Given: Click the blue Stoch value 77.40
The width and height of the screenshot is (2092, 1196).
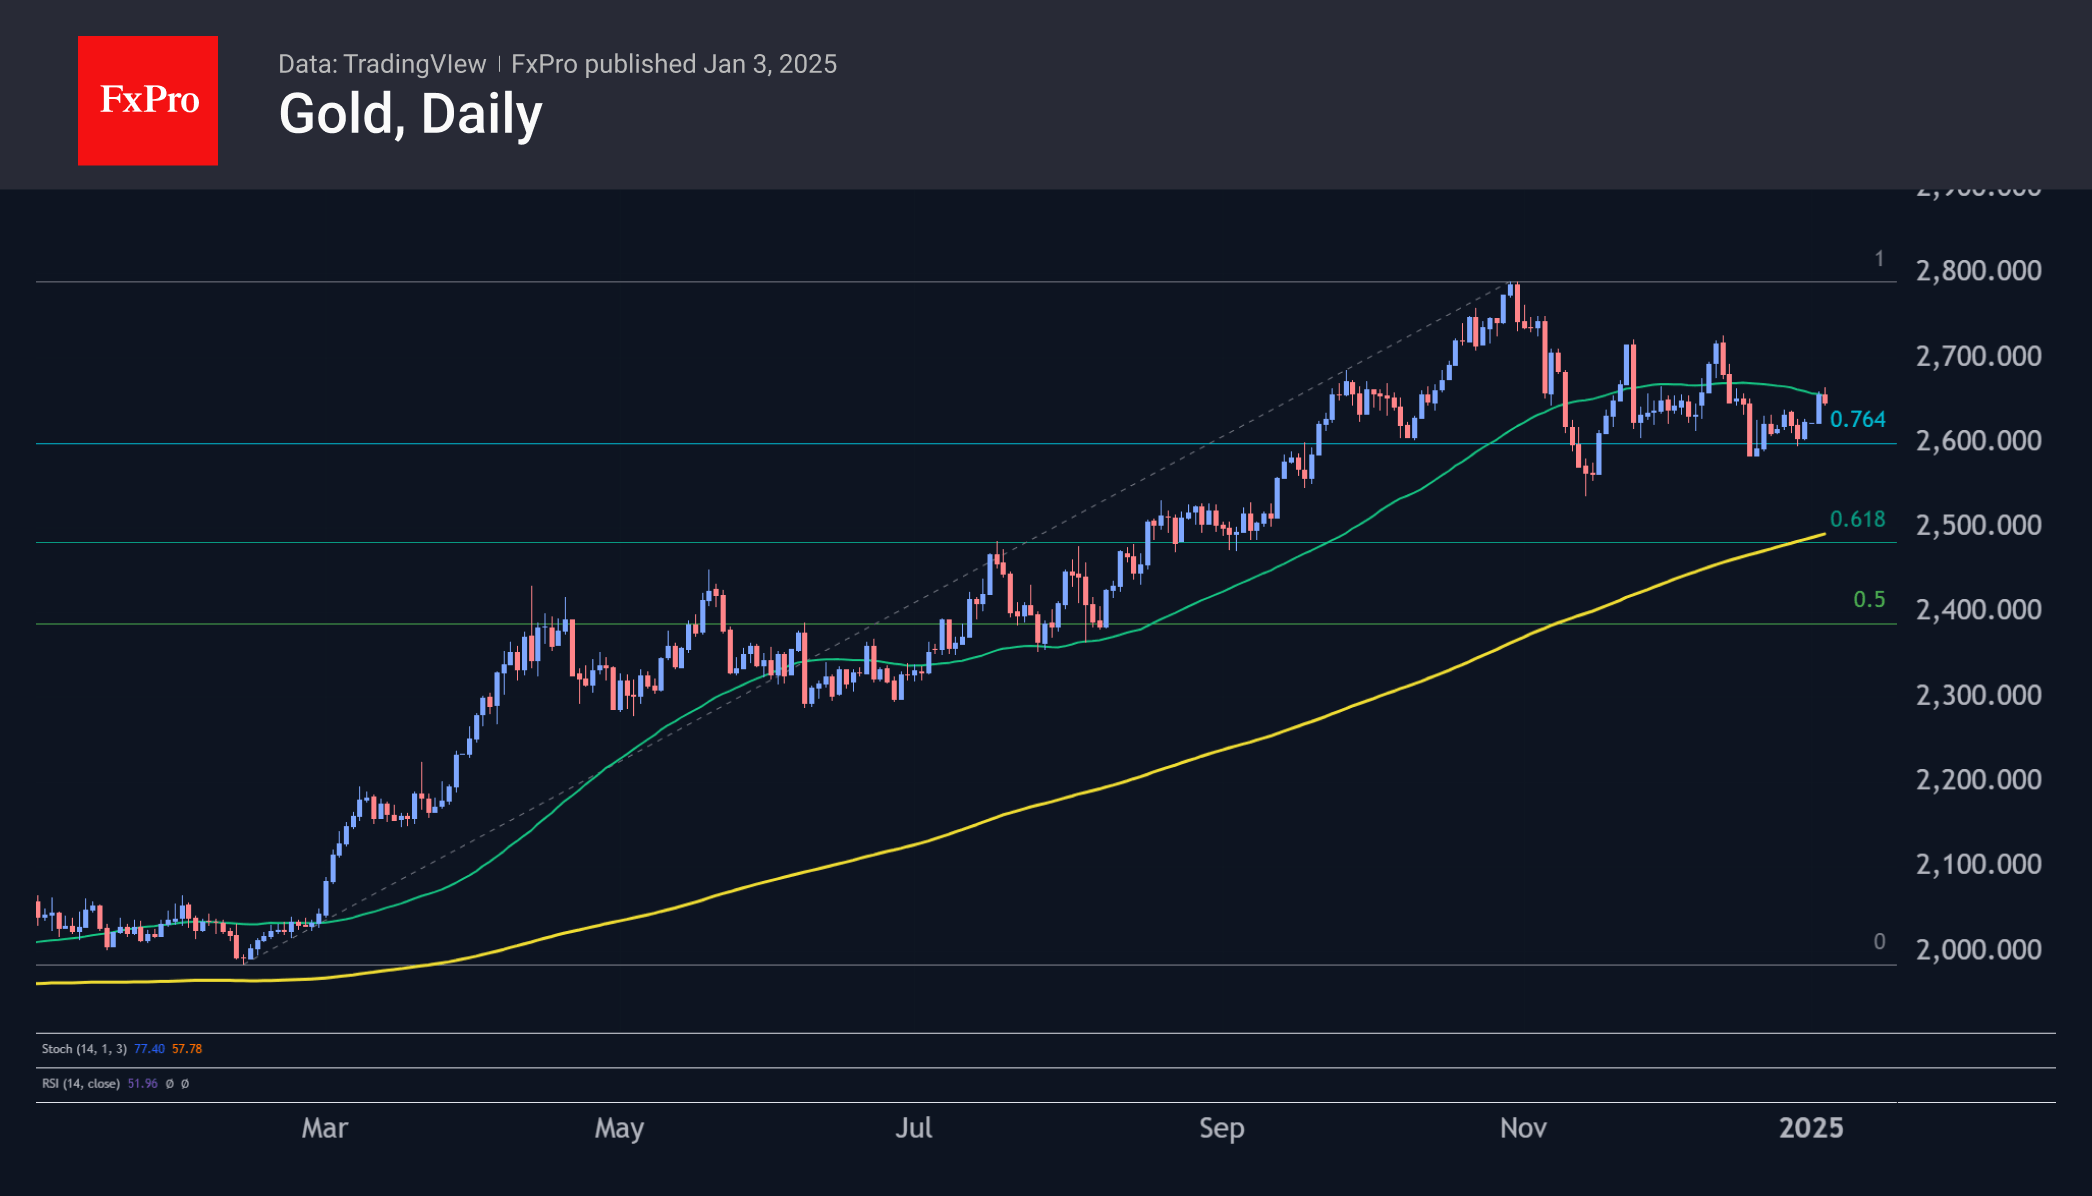Looking at the screenshot, I should pos(149,1049).
